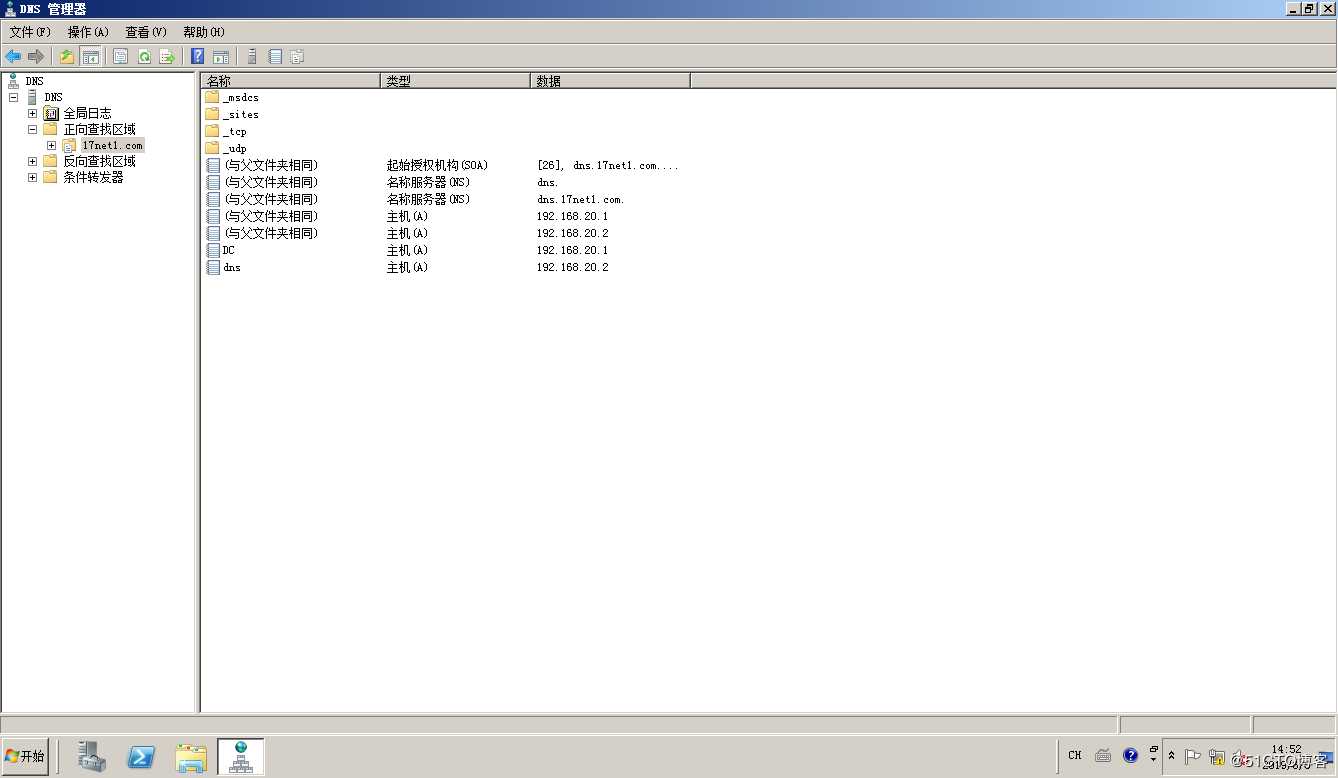Toggle the console tree pane button
Image resolution: width=1338 pixels, height=778 pixels.
tap(90, 57)
